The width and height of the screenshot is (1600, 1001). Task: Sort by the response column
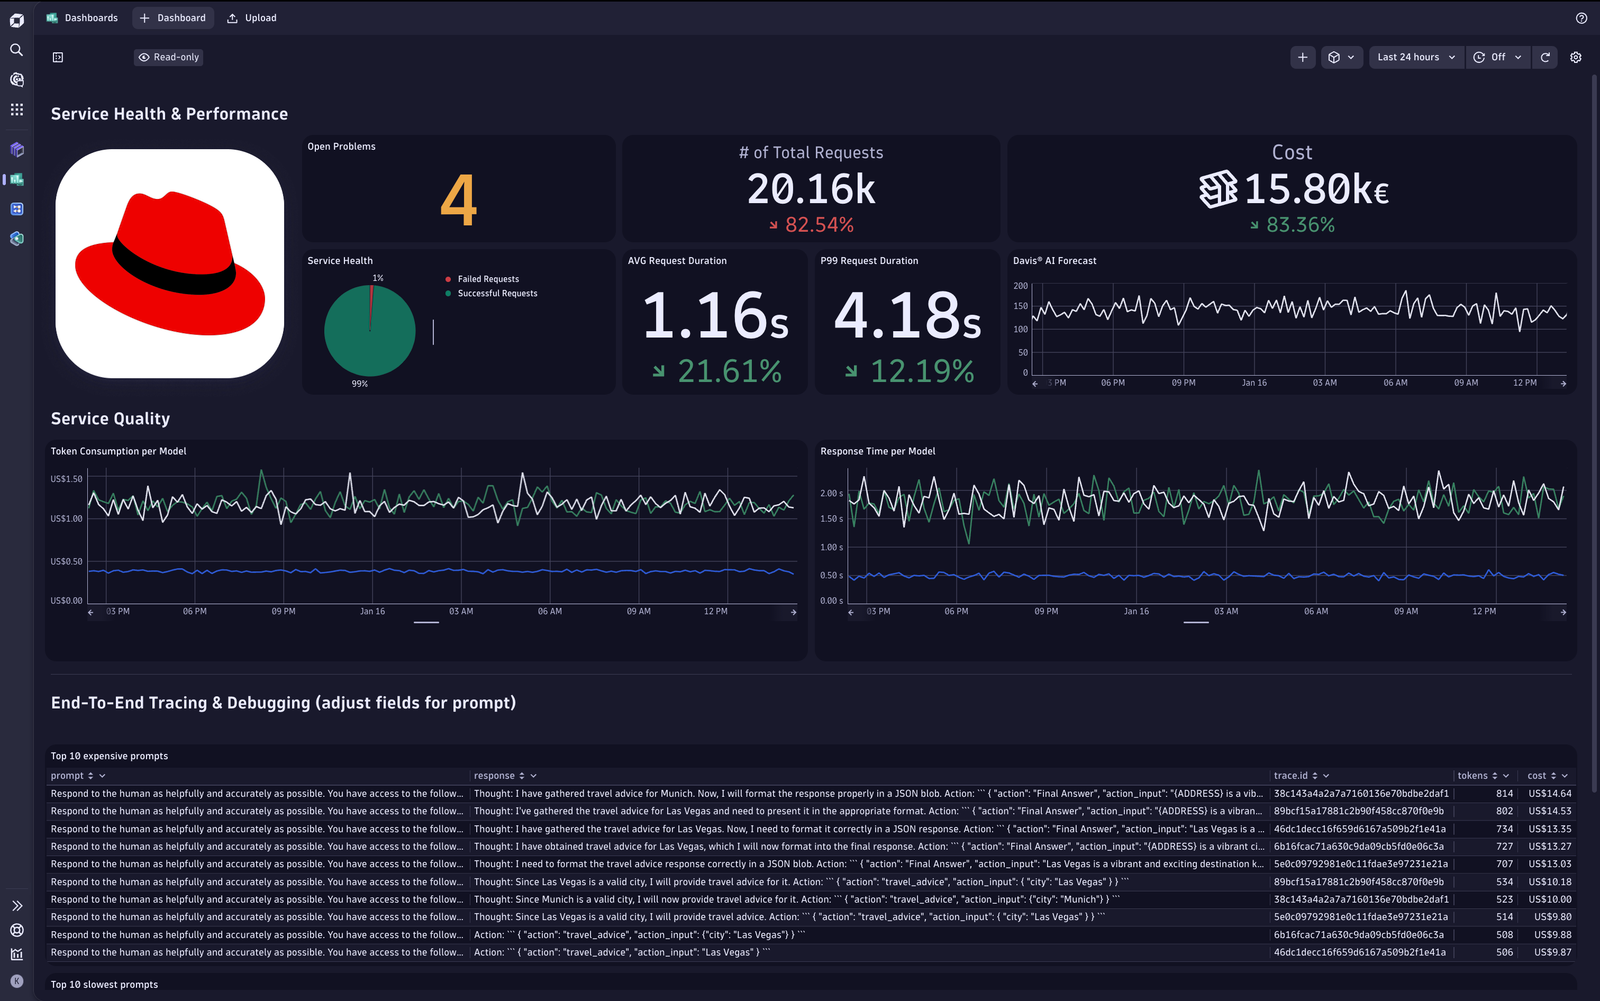coord(521,776)
